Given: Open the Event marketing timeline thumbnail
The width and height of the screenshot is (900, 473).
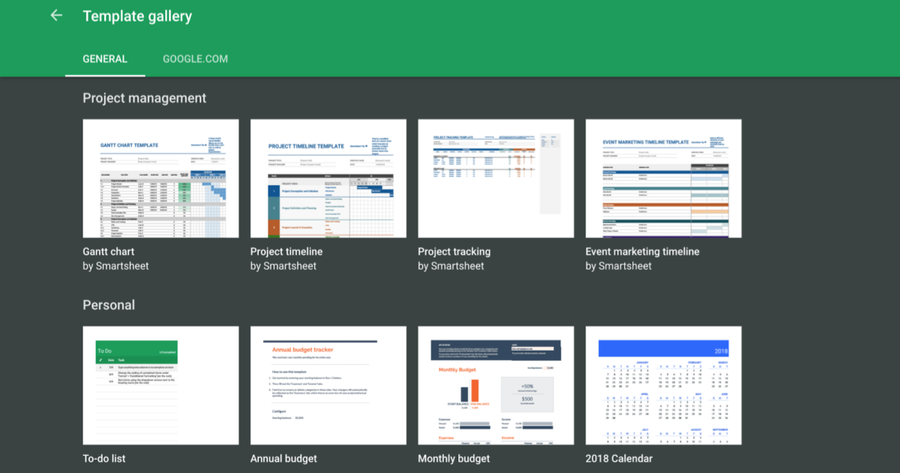Looking at the screenshot, I should [x=664, y=179].
